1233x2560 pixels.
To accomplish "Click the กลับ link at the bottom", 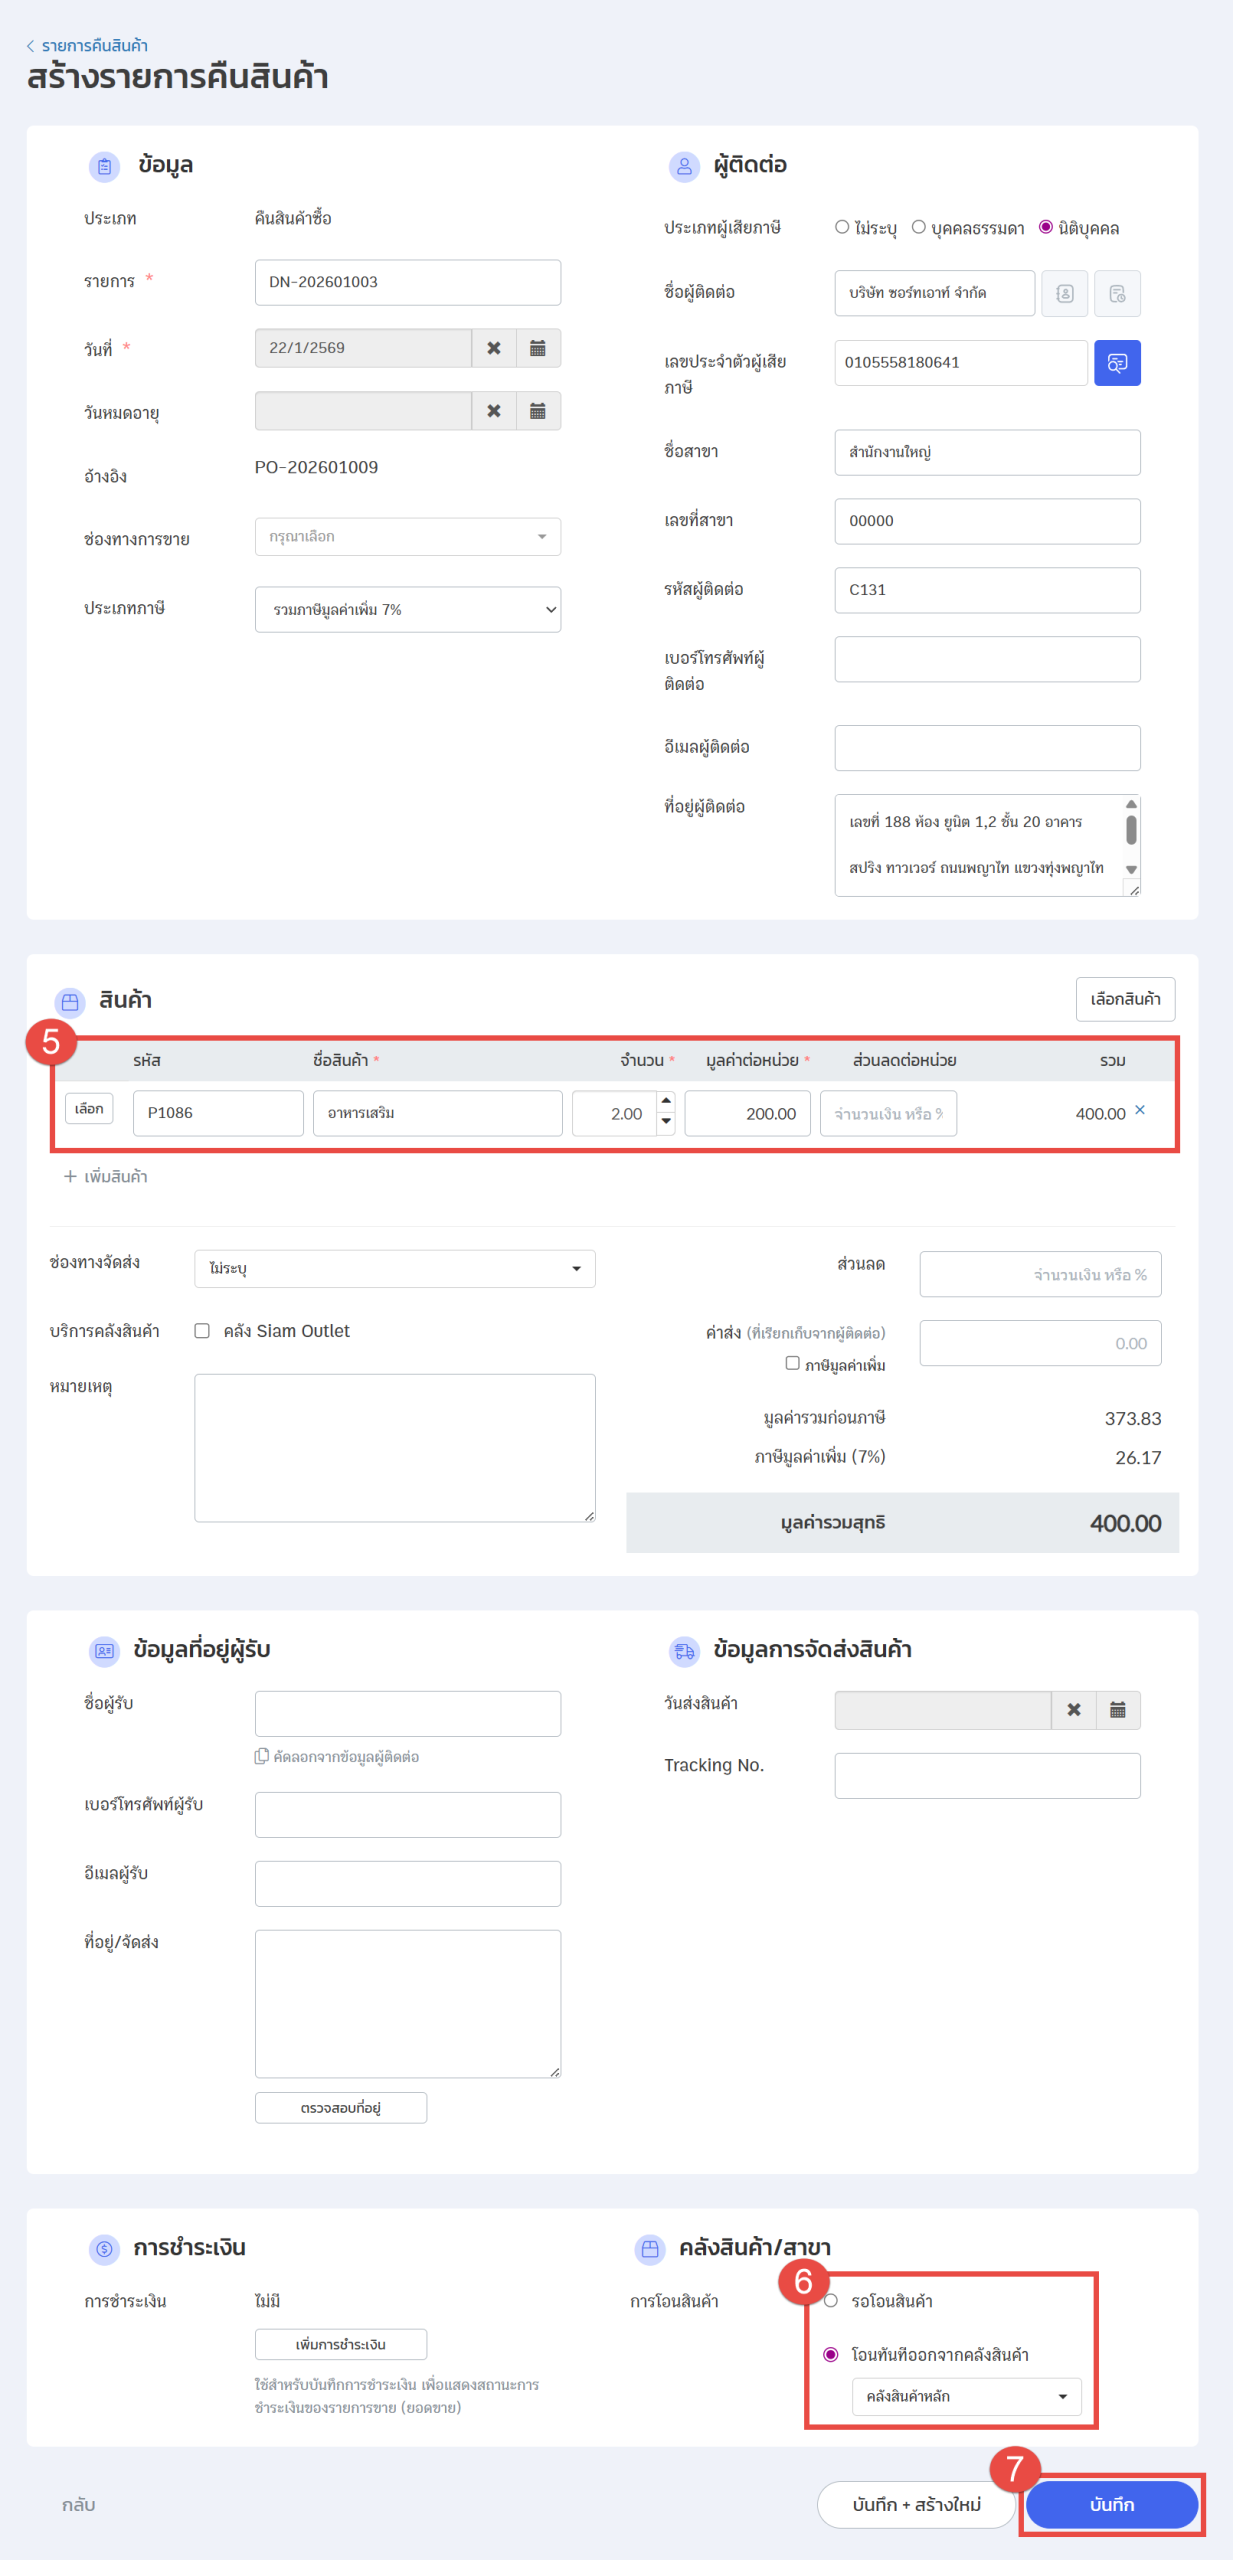I will click(x=78, y=2504).
